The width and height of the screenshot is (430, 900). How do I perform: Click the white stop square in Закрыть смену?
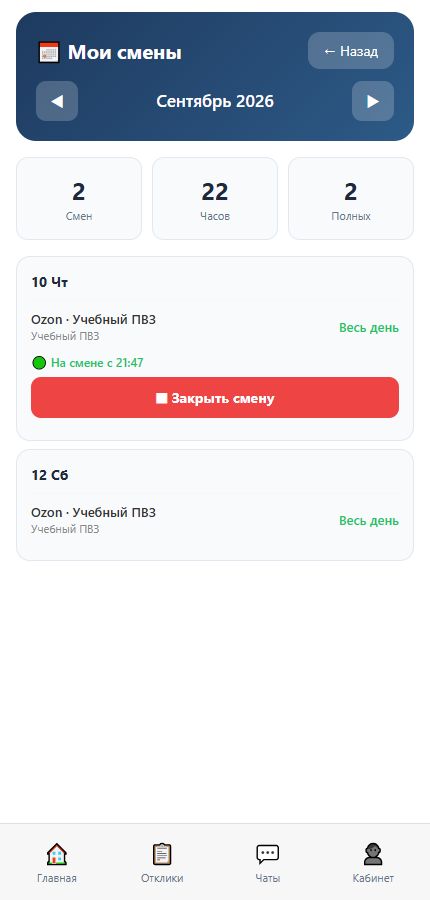coord(161,398)
